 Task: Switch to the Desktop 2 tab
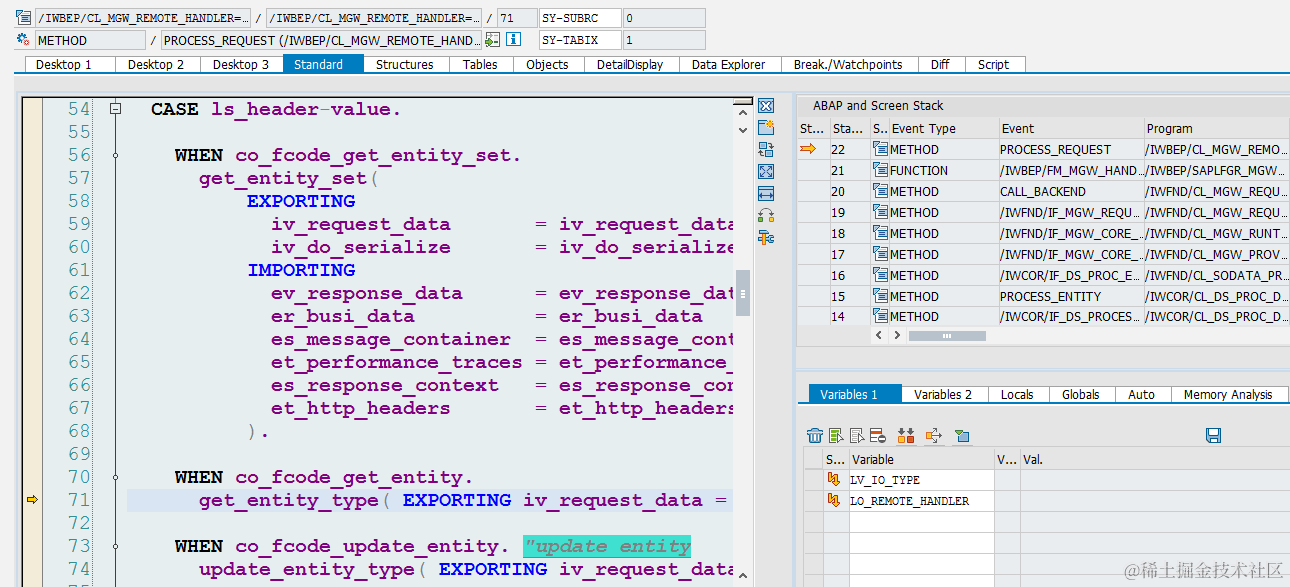click(156, 64)
